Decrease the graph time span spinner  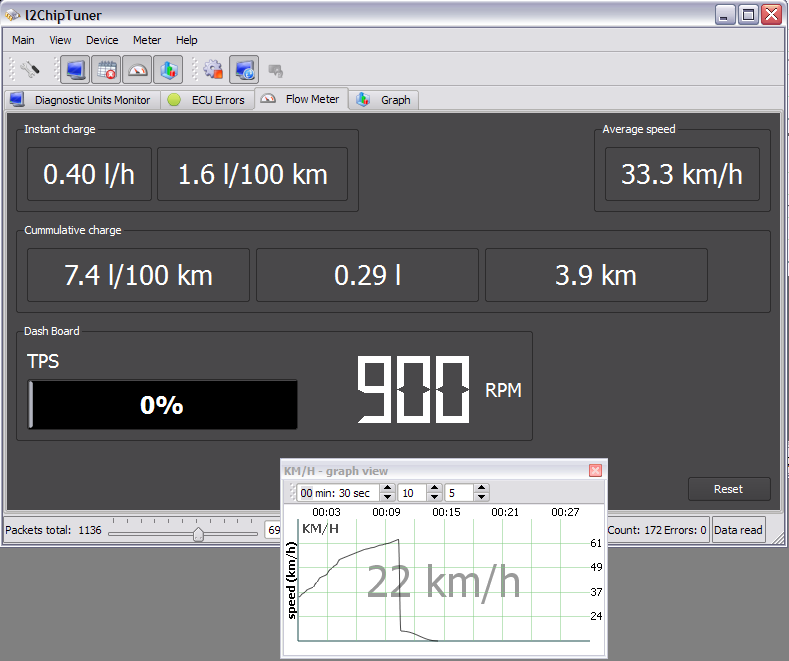[x=387, y=497]
